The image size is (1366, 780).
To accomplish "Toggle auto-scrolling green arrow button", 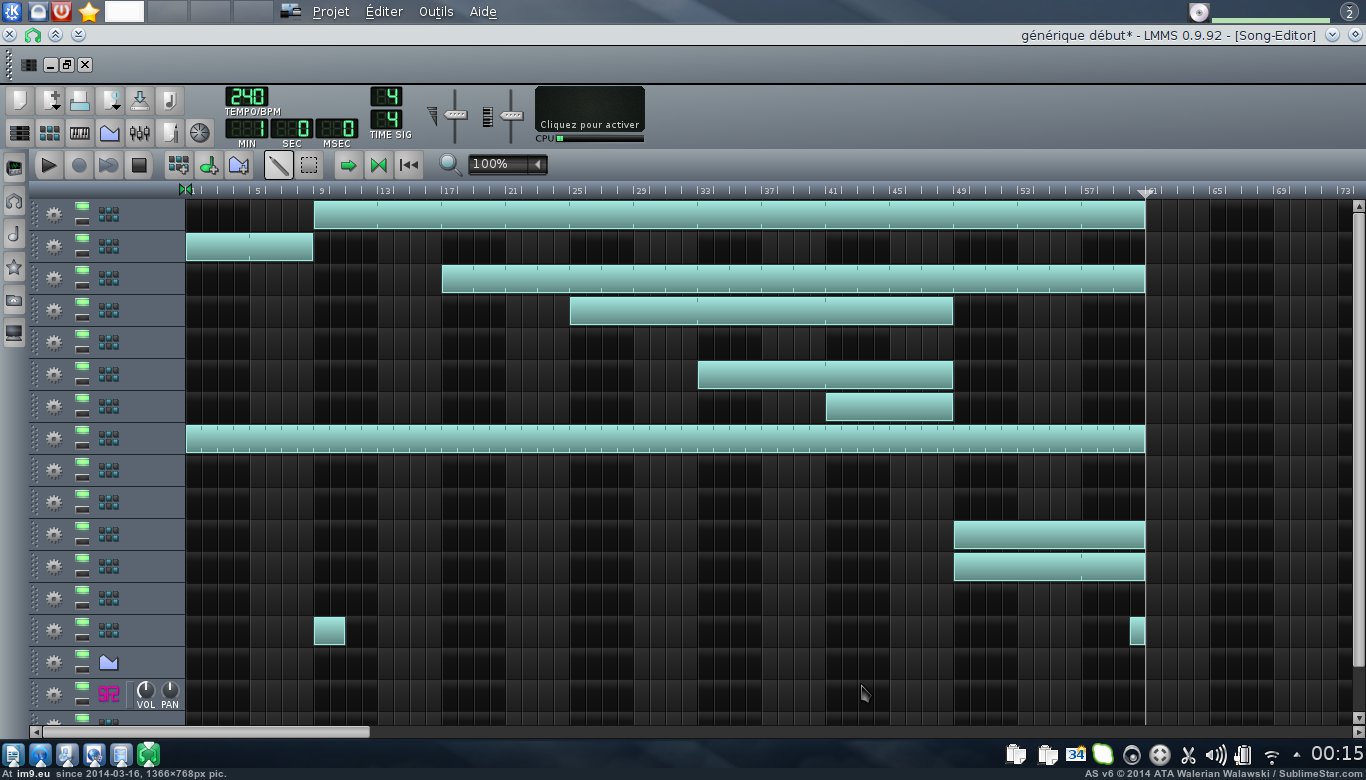I will tap(348, 165).
